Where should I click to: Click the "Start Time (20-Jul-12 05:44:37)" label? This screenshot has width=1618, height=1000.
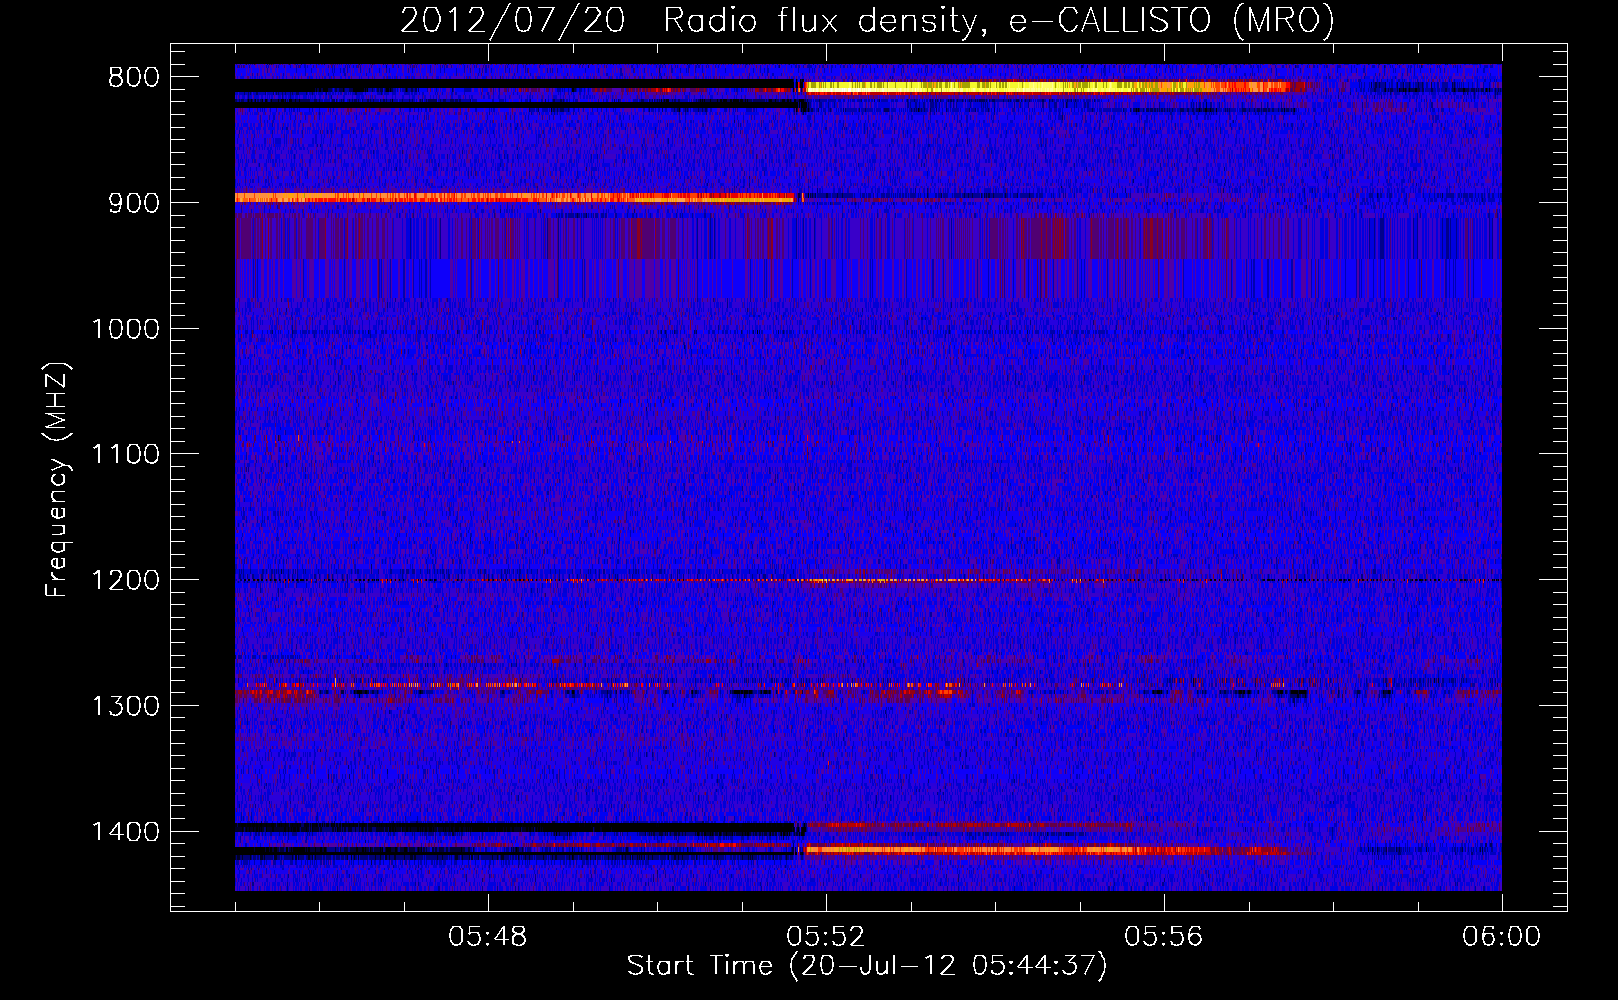pos(867,966)
